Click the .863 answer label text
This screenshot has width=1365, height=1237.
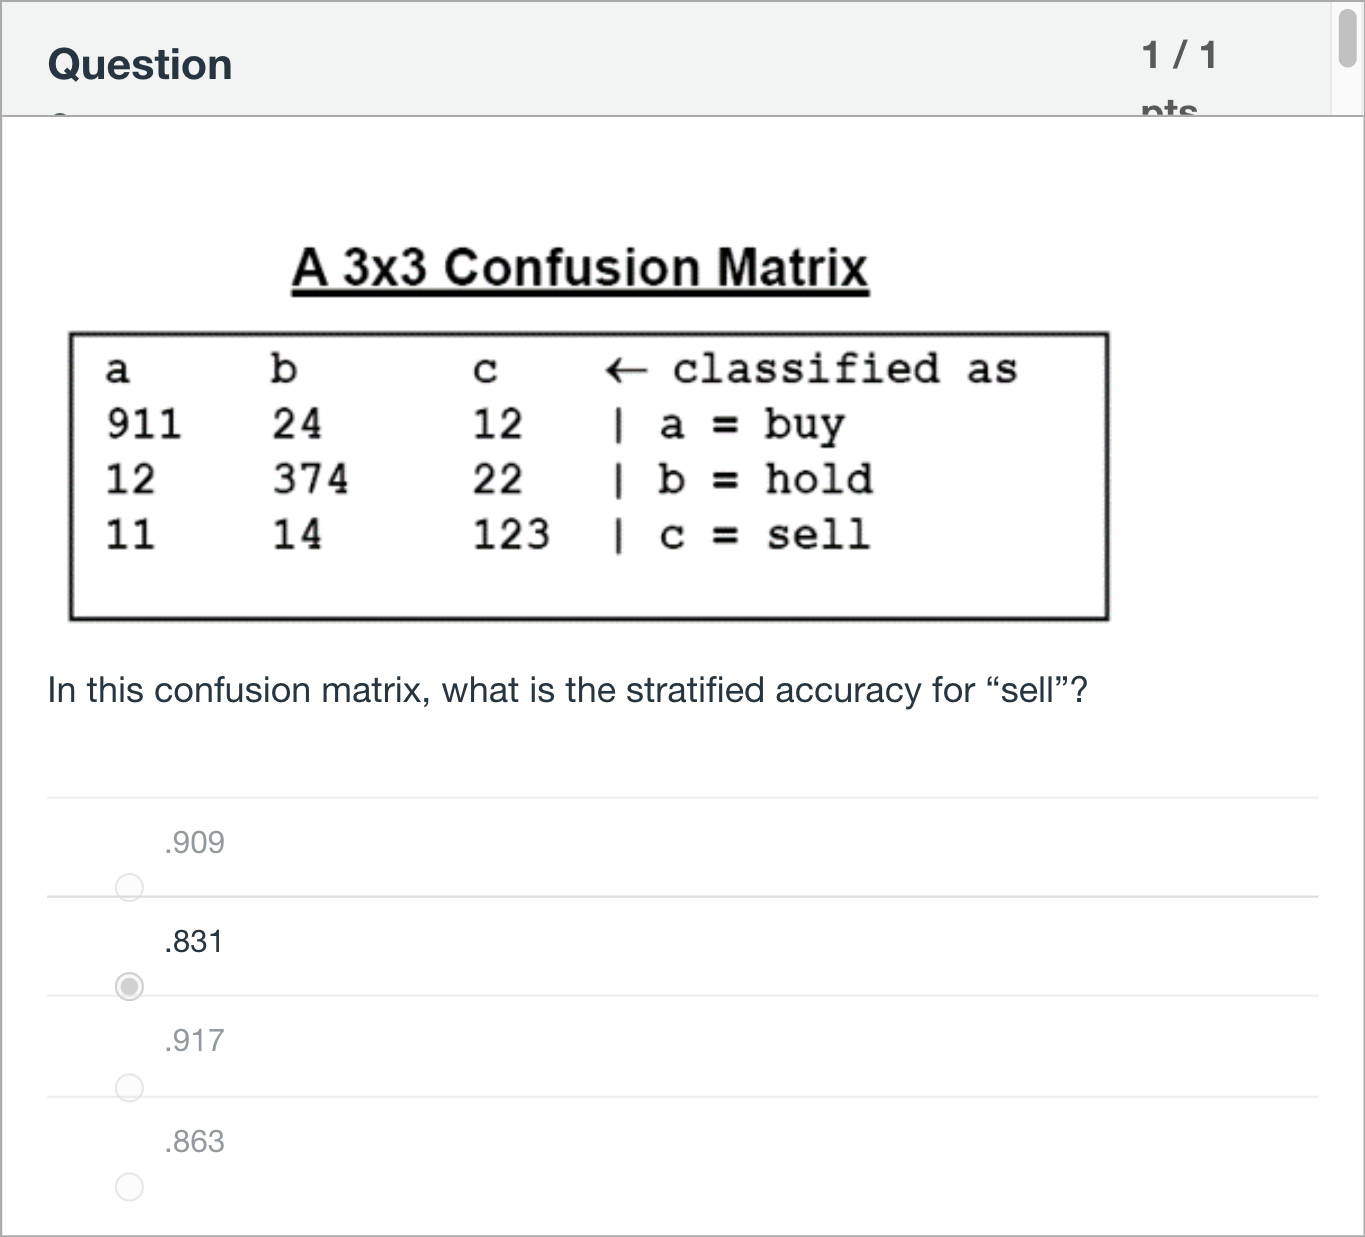click(x=194, y=1141)
